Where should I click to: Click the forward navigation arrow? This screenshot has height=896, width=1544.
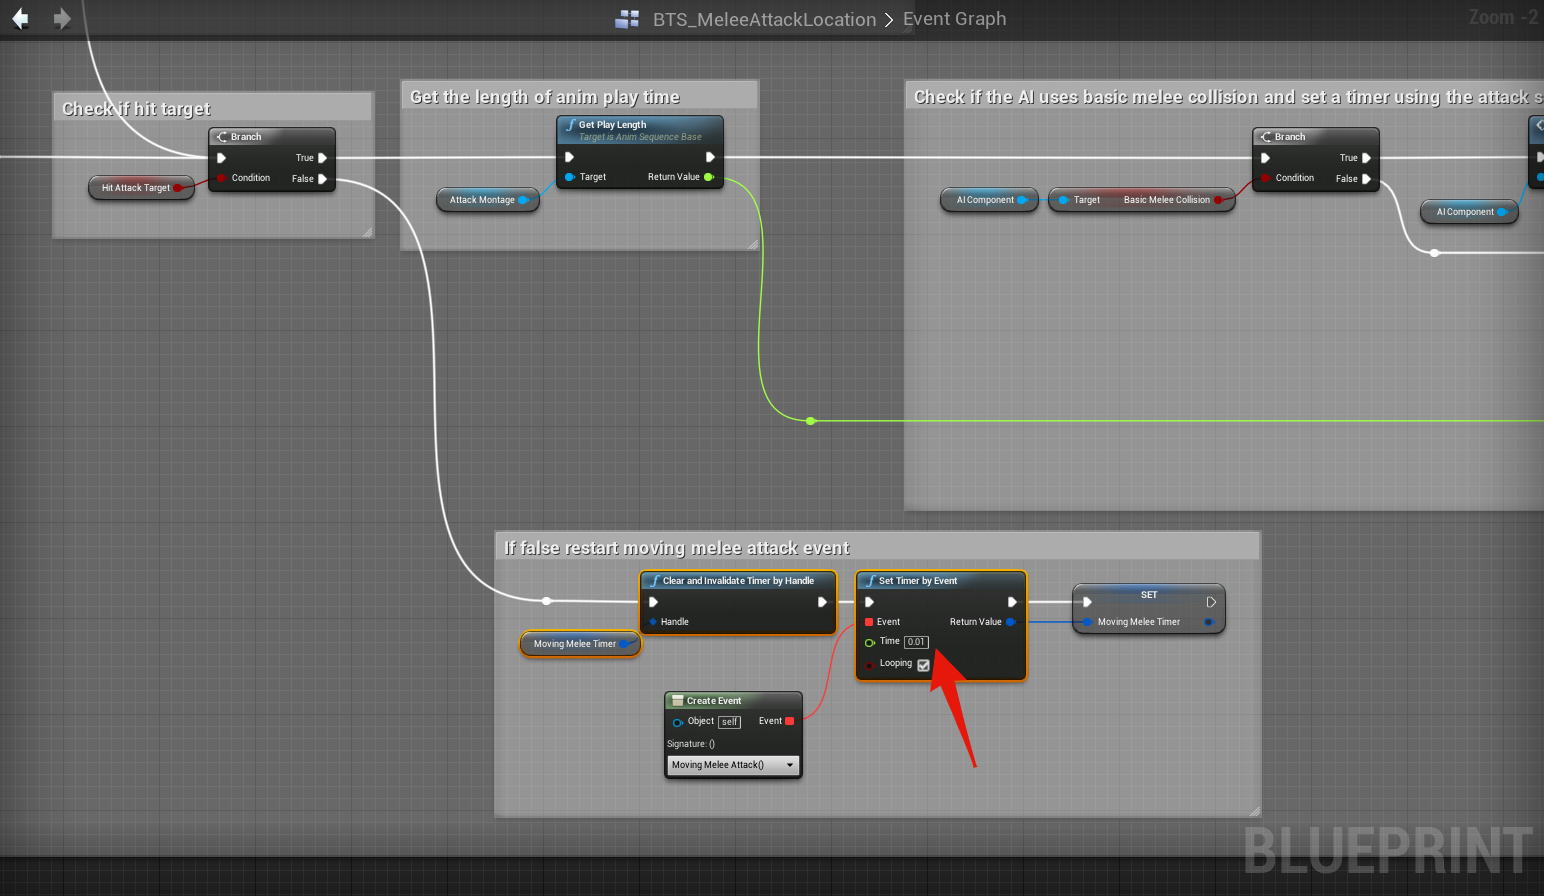click(62, 19)
